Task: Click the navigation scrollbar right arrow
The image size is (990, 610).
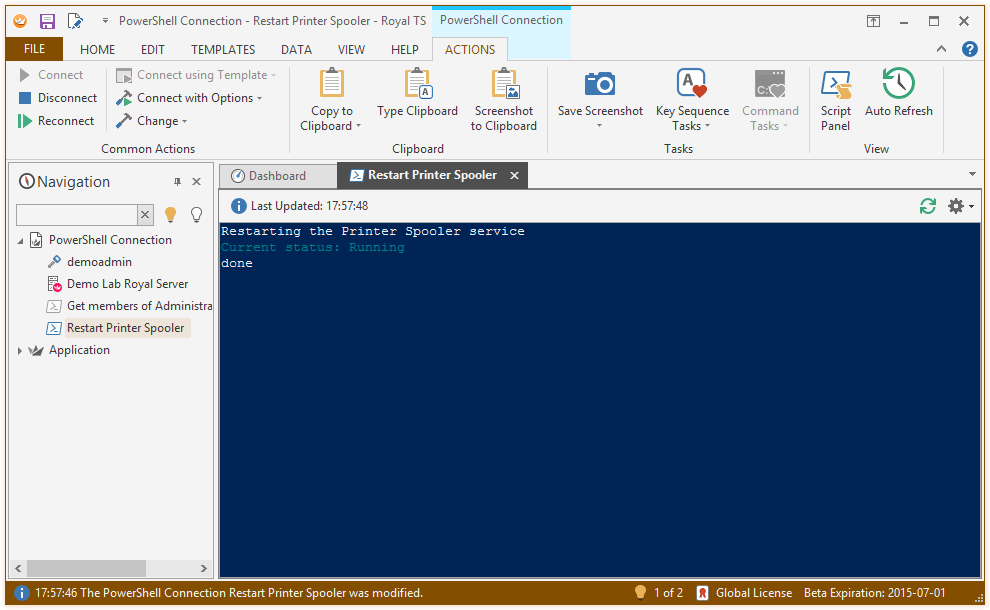Action: click(x=203, y=568)
